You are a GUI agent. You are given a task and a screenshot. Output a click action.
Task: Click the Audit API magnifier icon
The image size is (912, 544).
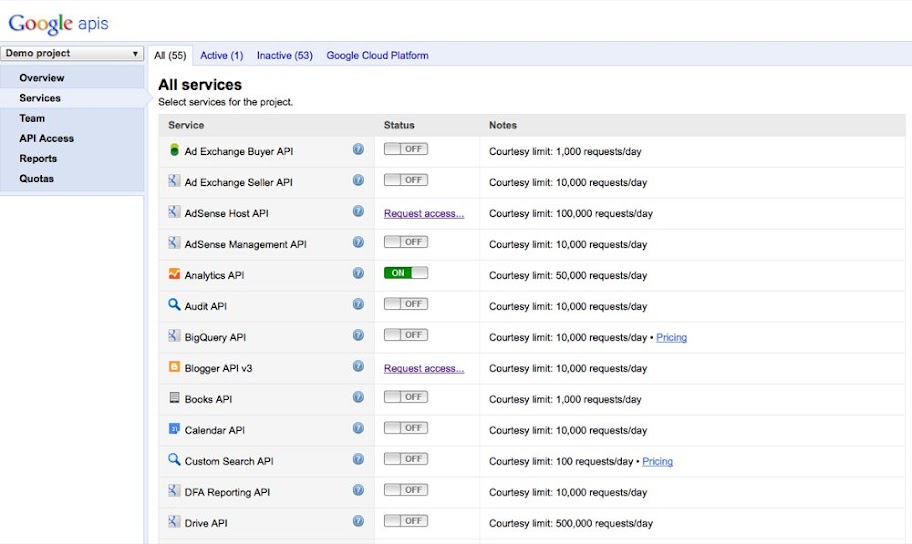click(x=174, y=305)
